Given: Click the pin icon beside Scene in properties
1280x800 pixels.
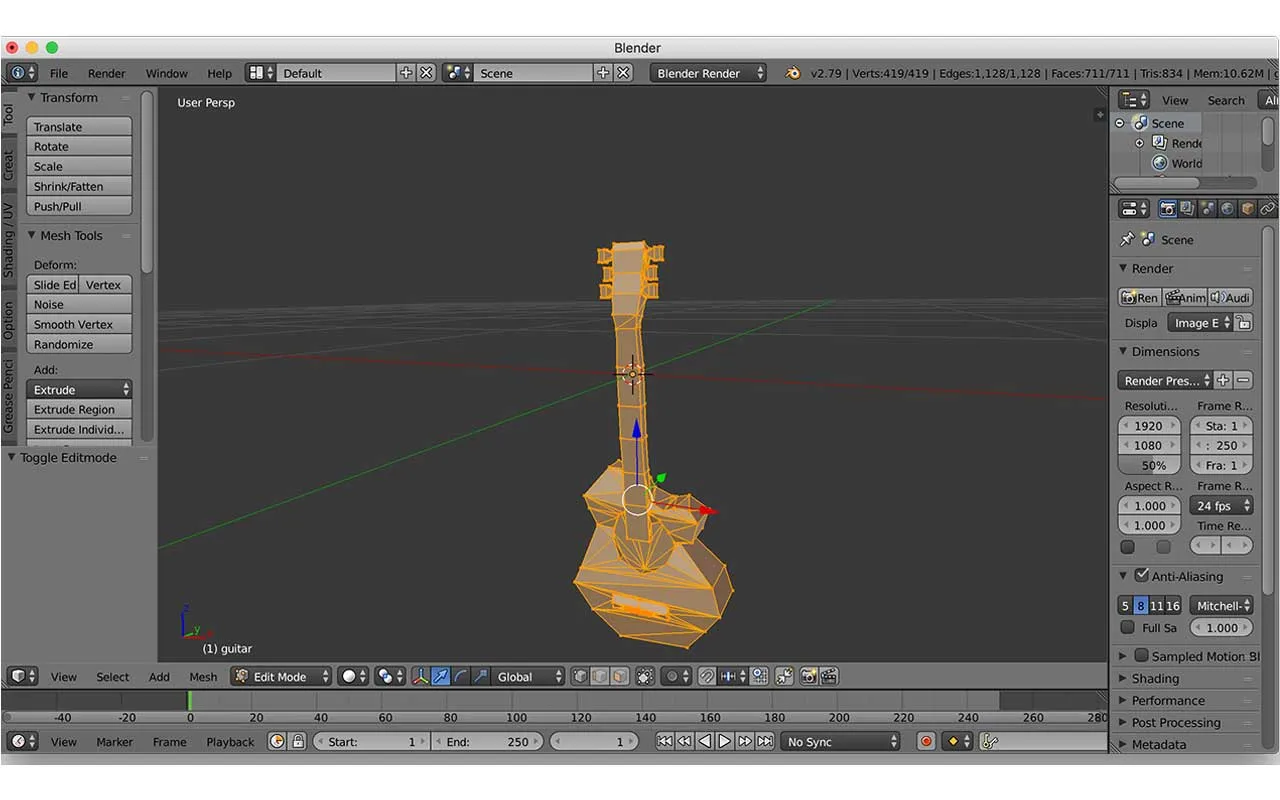Looking at the screenshot, I should coord(1127,240).
